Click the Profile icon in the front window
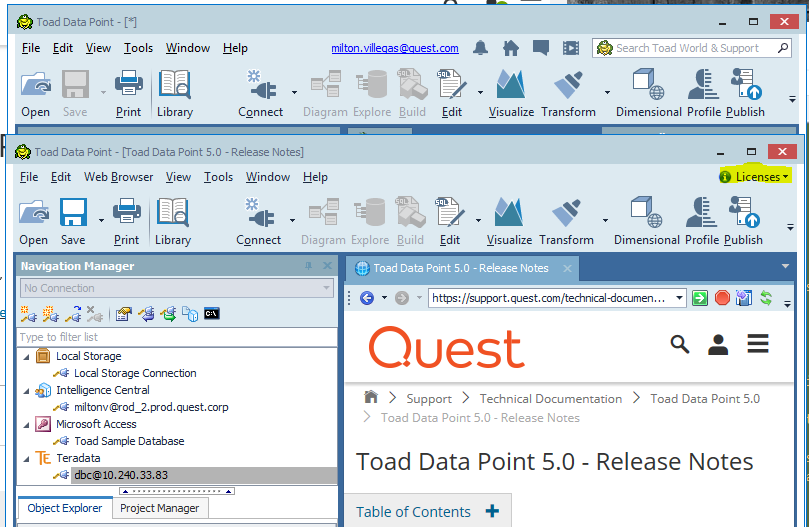The height and width of the screenshot is (527, 809). pyautogui.click(x=701, y=212)
